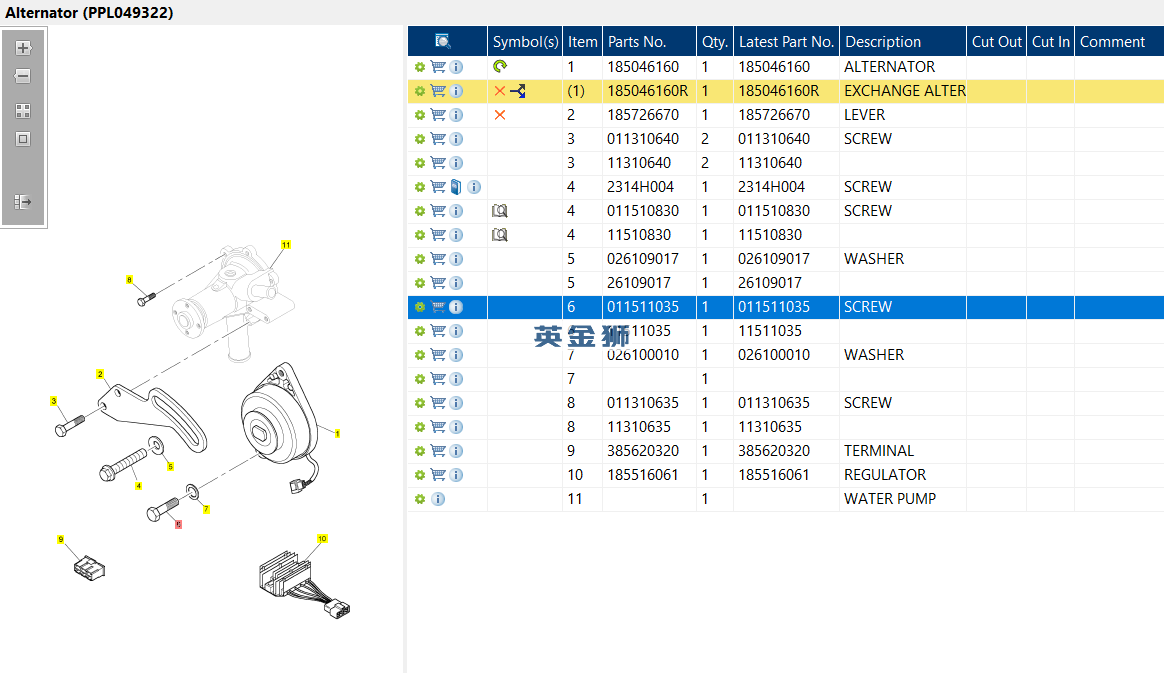Click the search icon in table header
Viewport: 1164px width, 673px height.
442,42
